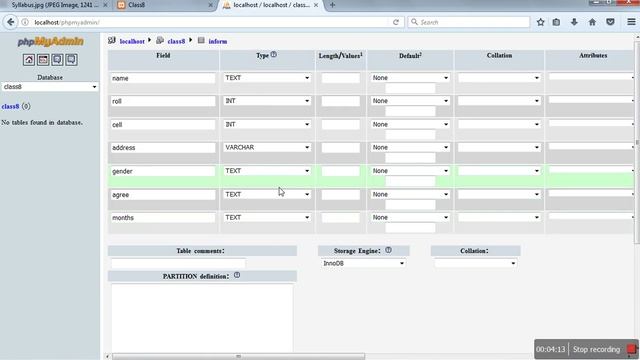The width and height of the screenshot is (640, 360).
Task: Click the database icon beside class8
Action: point(160,40)
